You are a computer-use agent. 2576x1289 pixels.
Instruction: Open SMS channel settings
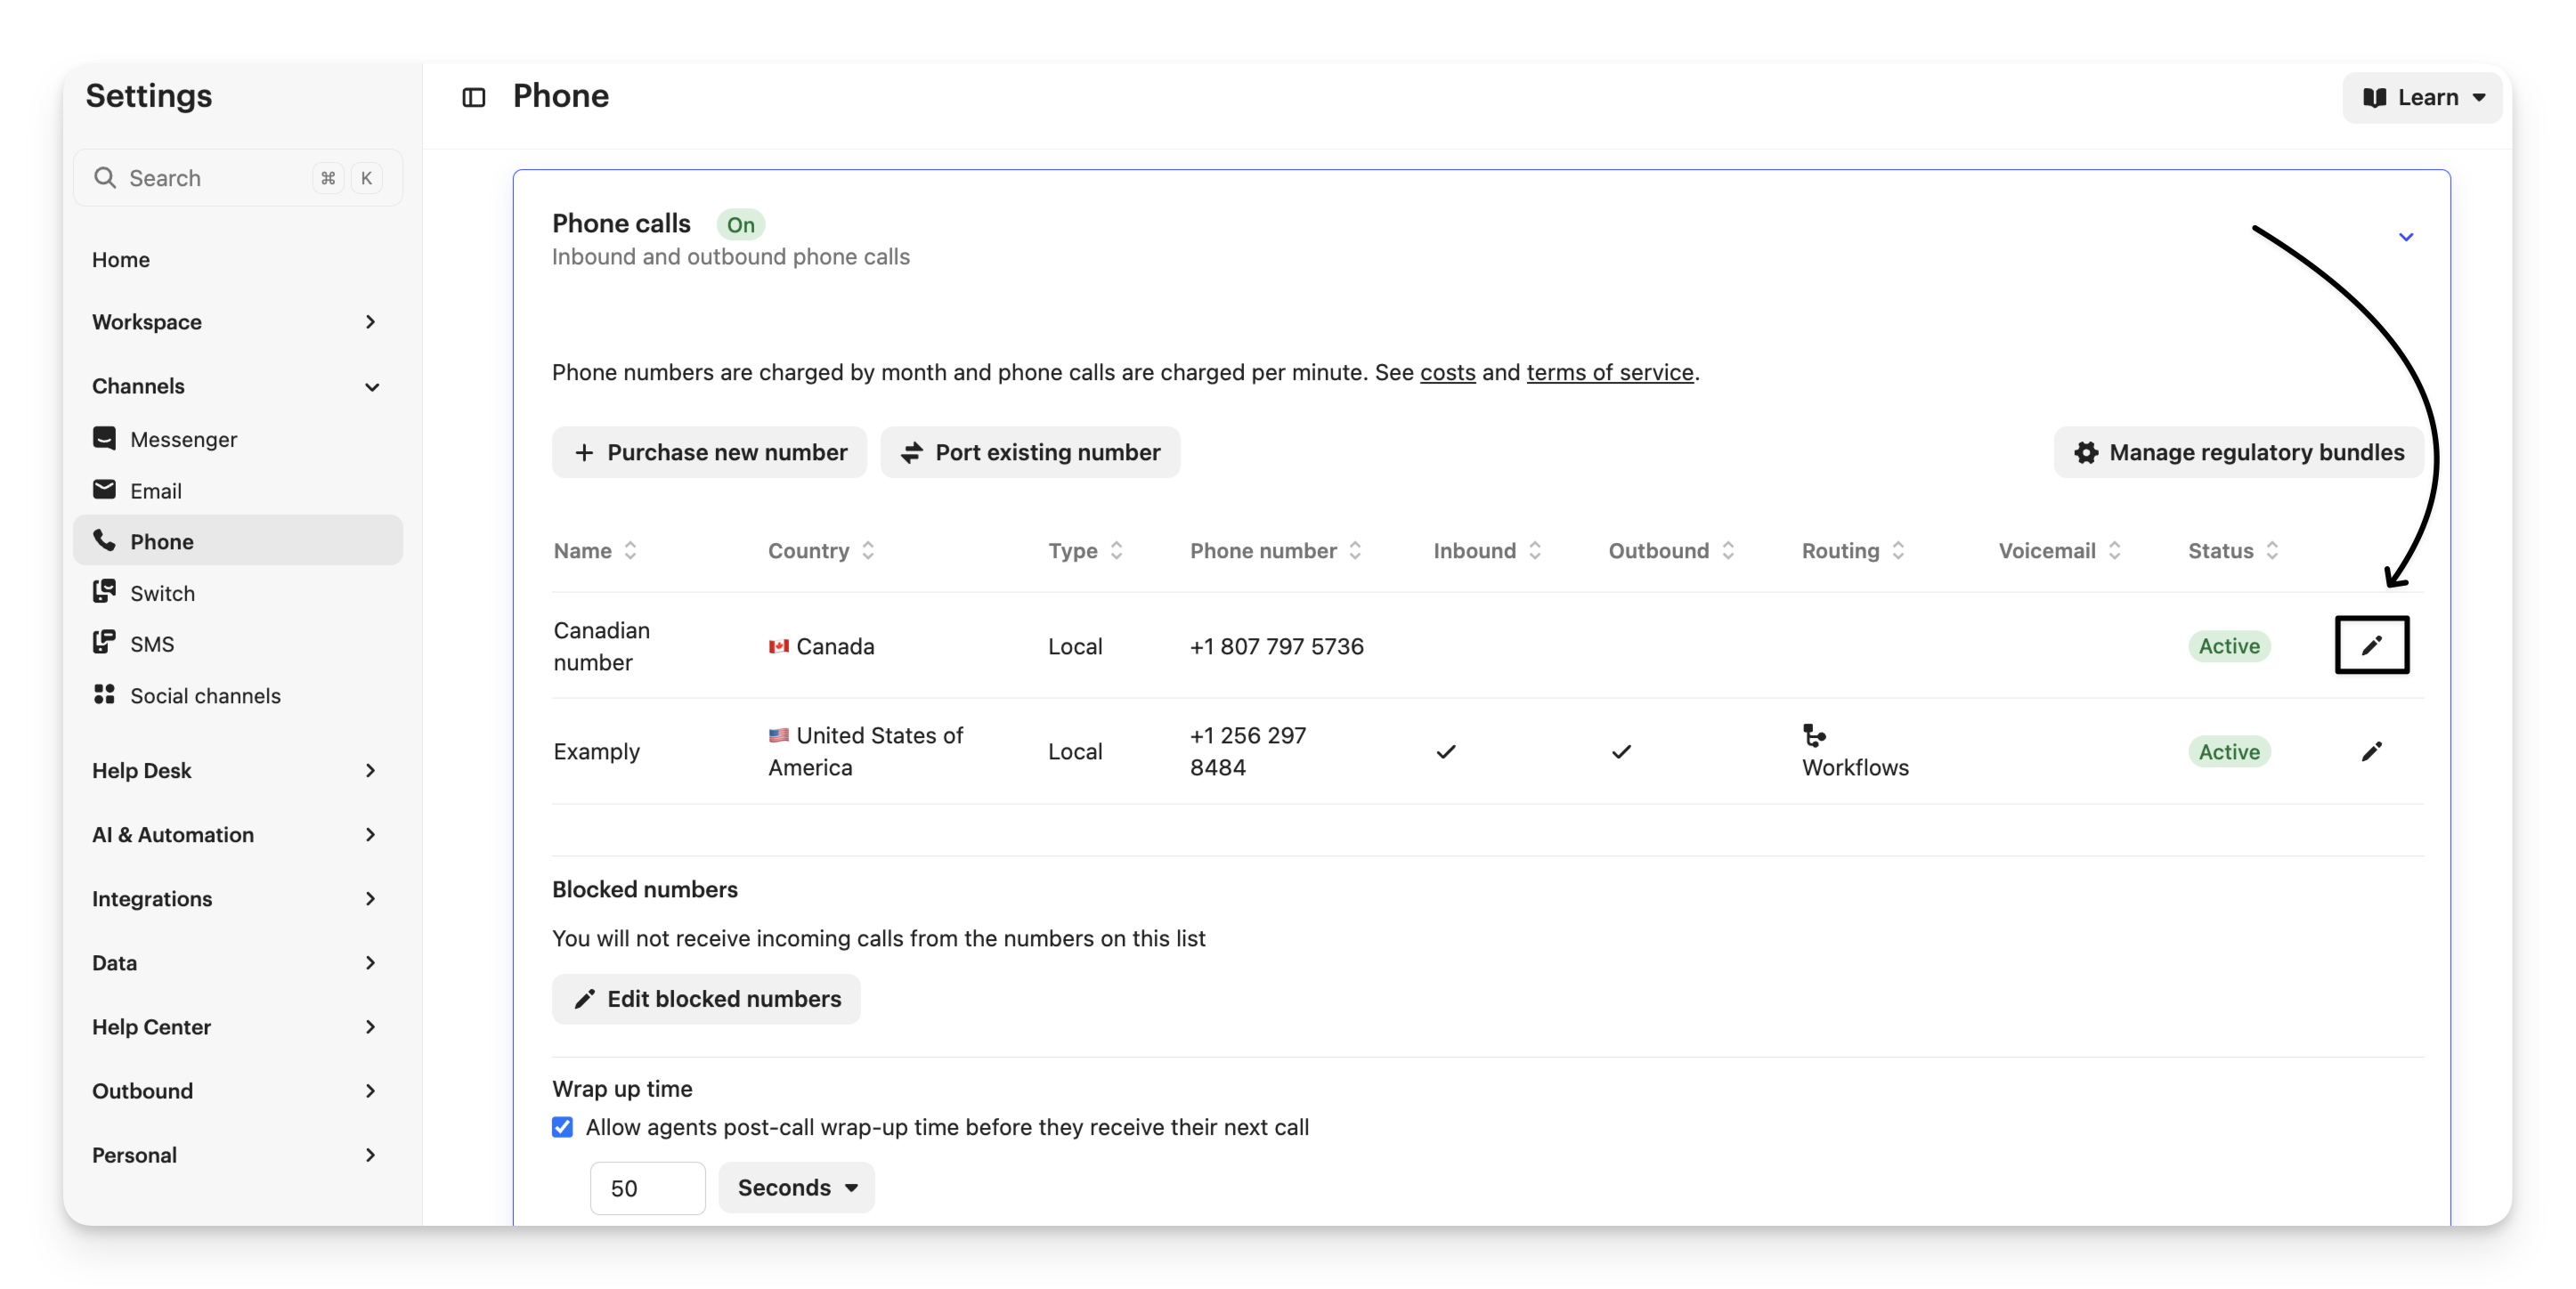pos(151,644)
